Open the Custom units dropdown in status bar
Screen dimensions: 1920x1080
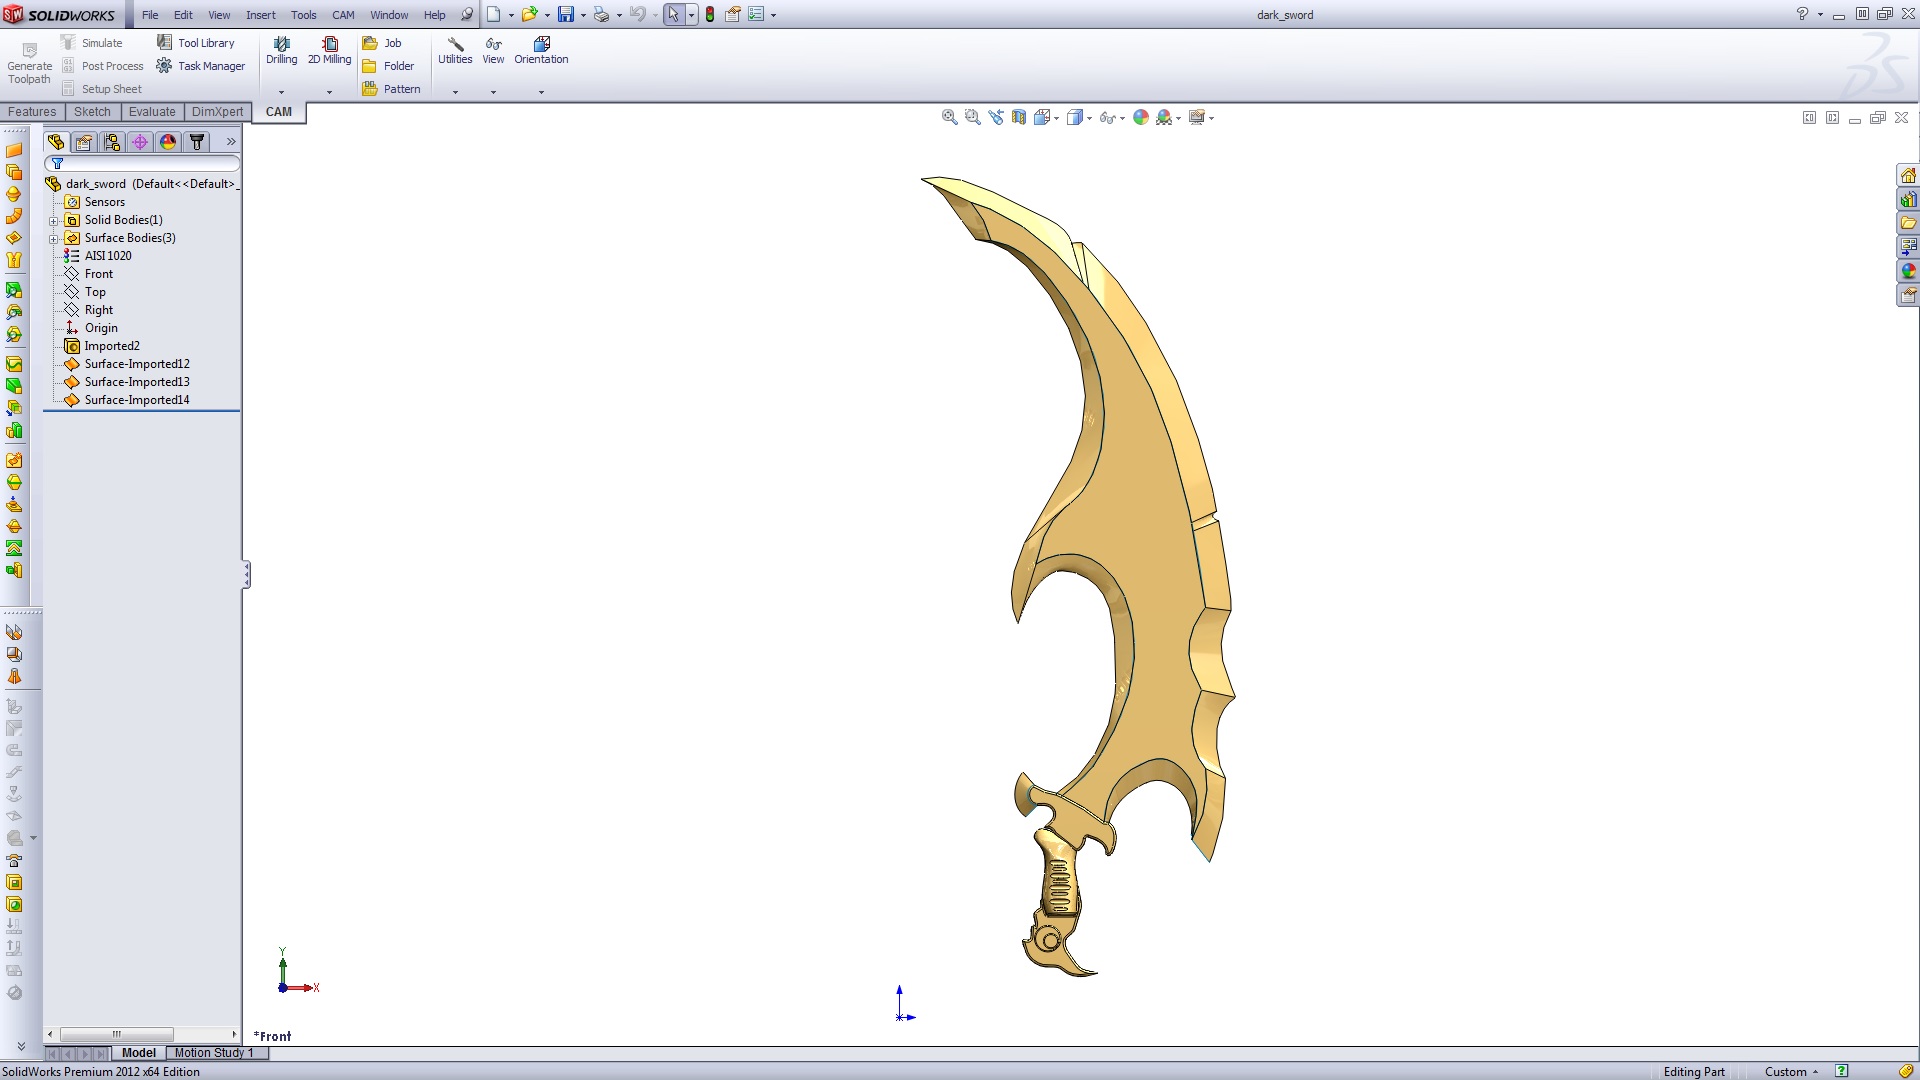(1791, 1072)
